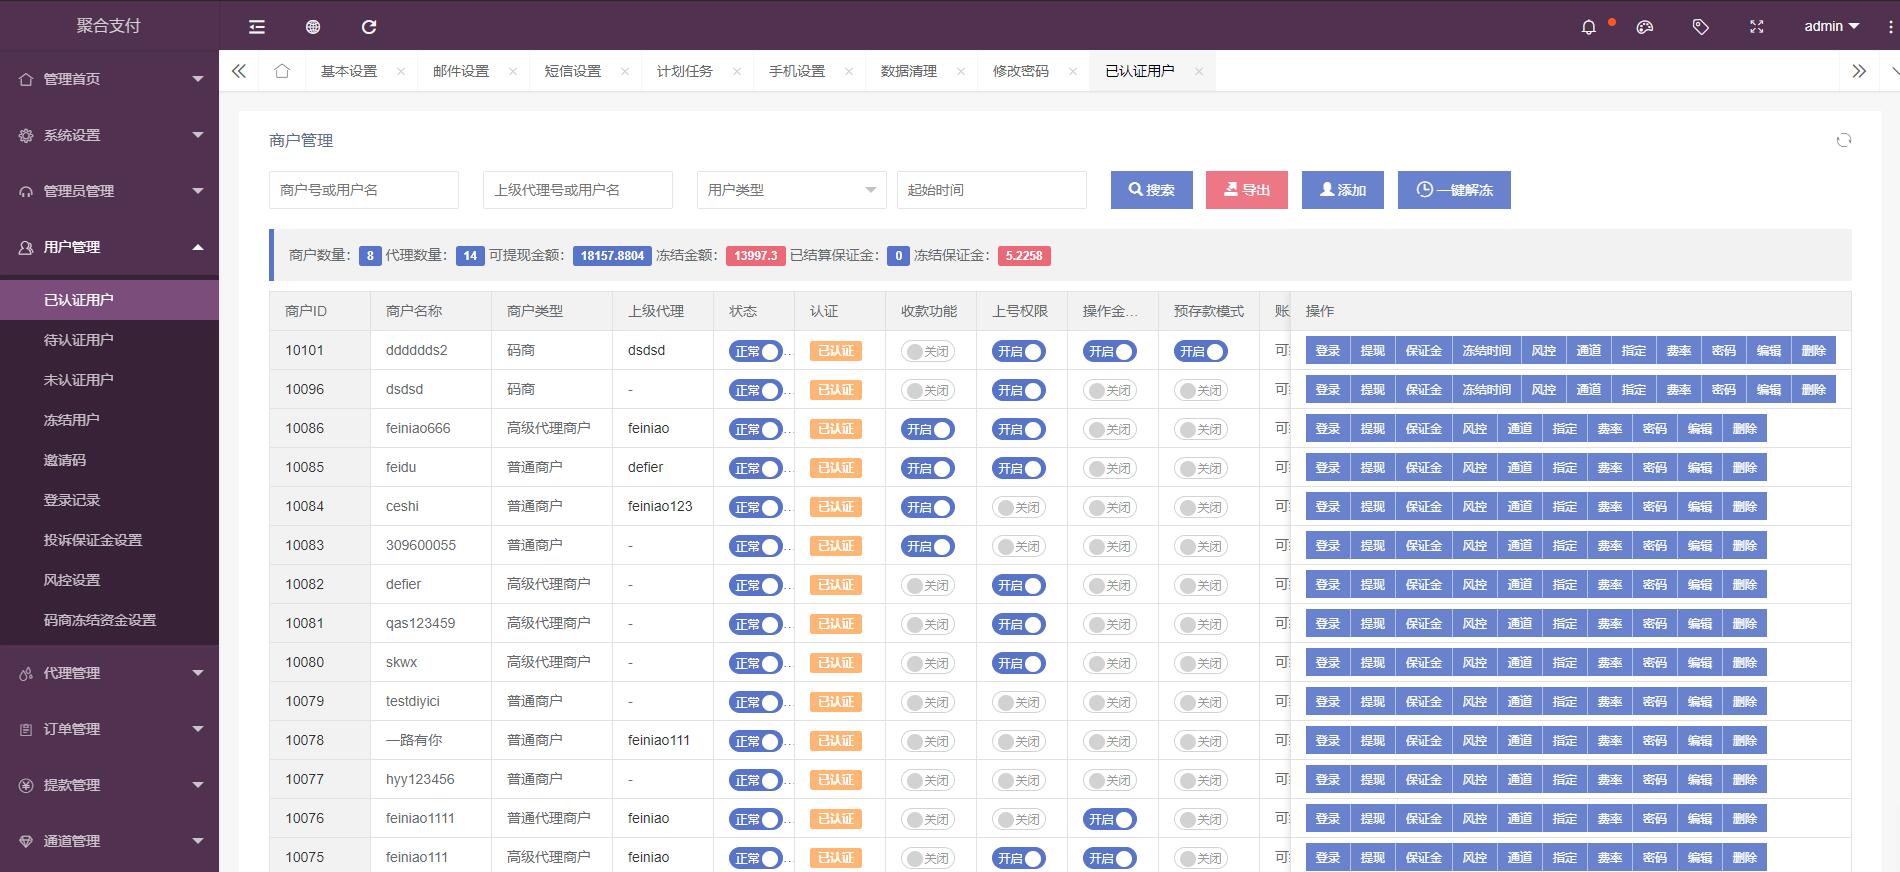Click the globe website icon in header

point(313,27)
